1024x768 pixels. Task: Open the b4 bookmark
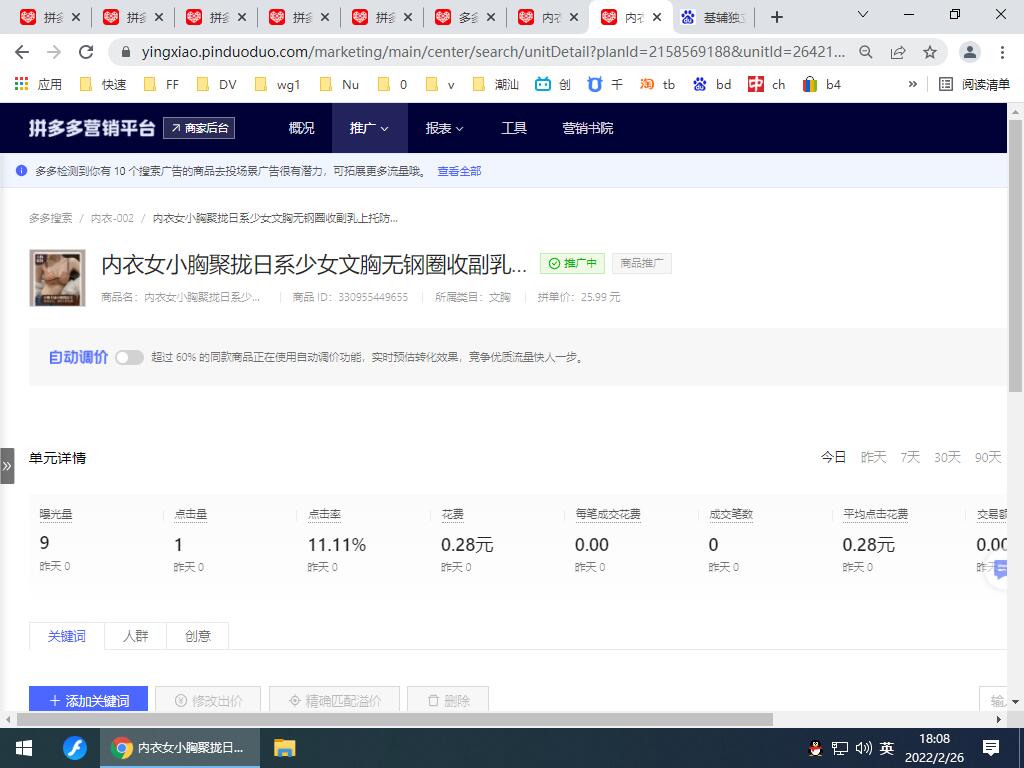pyautogui.click(x=822, y=84)
